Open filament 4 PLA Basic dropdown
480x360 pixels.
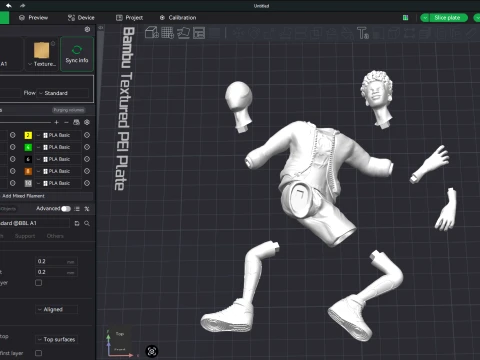point(58,147)
